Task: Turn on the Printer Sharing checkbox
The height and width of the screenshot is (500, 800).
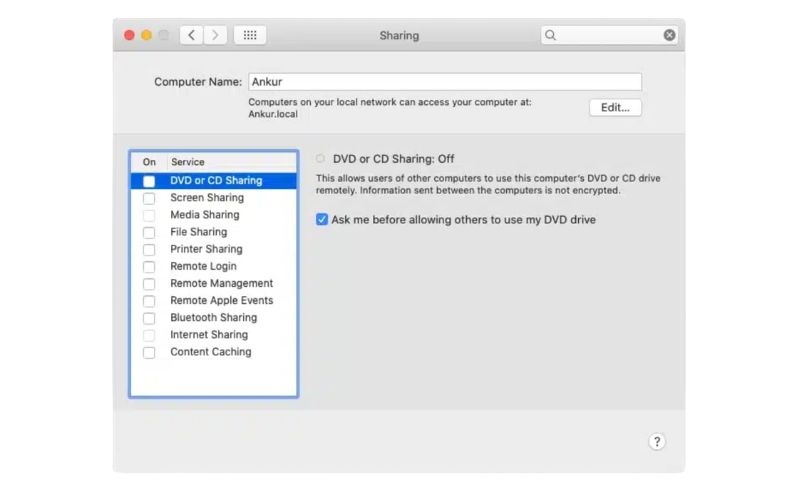Action: pyautogui.click(x=149, y=249)
